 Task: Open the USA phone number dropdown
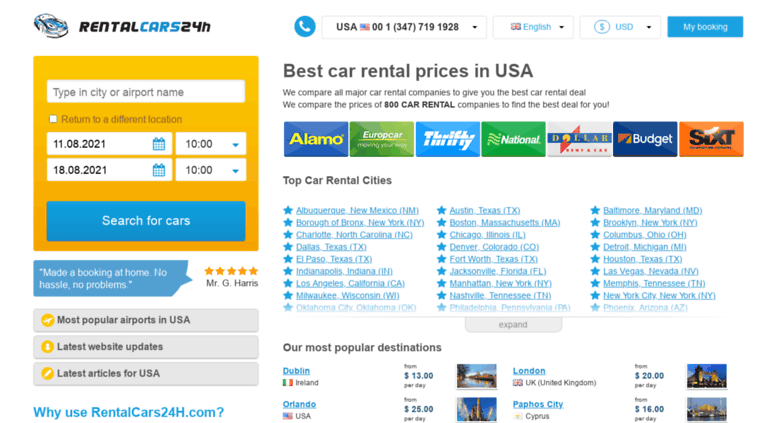(404, 27)
